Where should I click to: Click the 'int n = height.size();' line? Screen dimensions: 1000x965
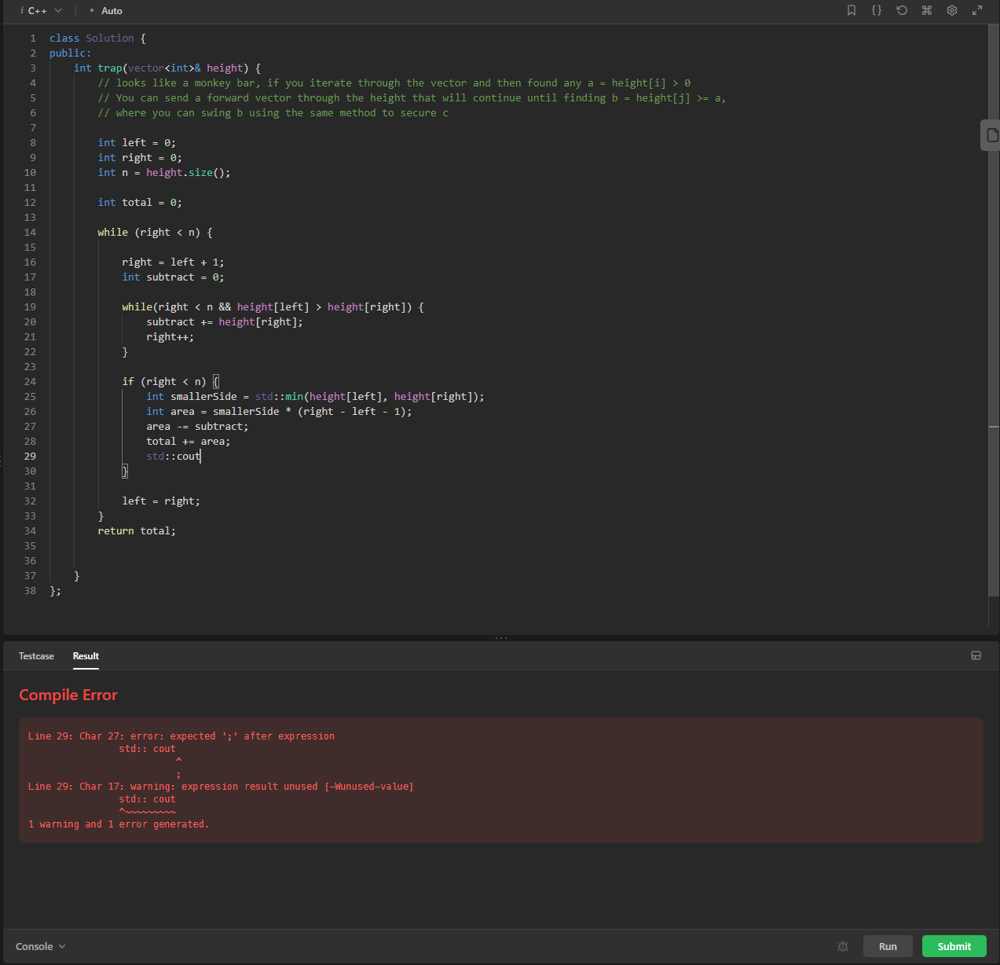(164, 173)
